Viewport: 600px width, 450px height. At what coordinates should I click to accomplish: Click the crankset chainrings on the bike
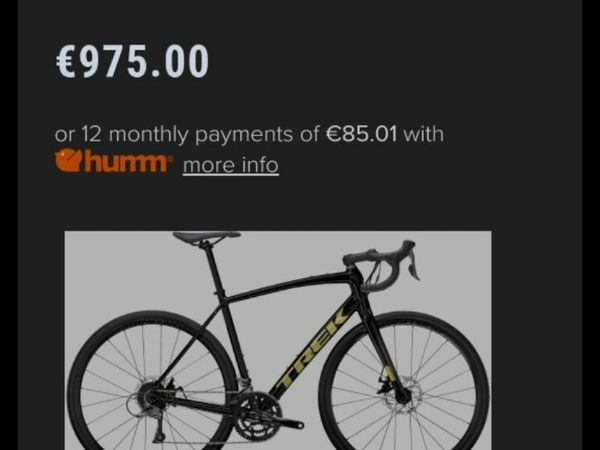tap(257, 417)
